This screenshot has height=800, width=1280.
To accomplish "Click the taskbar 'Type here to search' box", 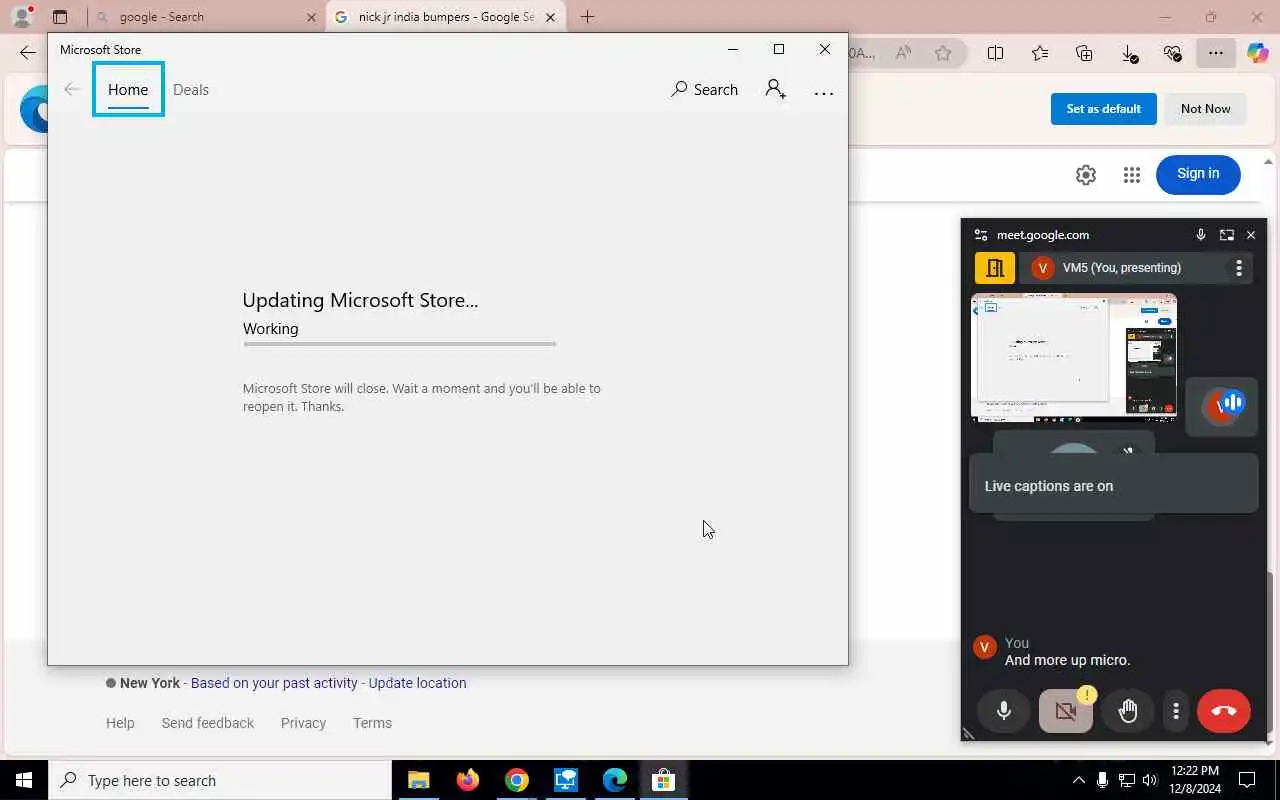I will pyautogui.click(x=220, y=780).
